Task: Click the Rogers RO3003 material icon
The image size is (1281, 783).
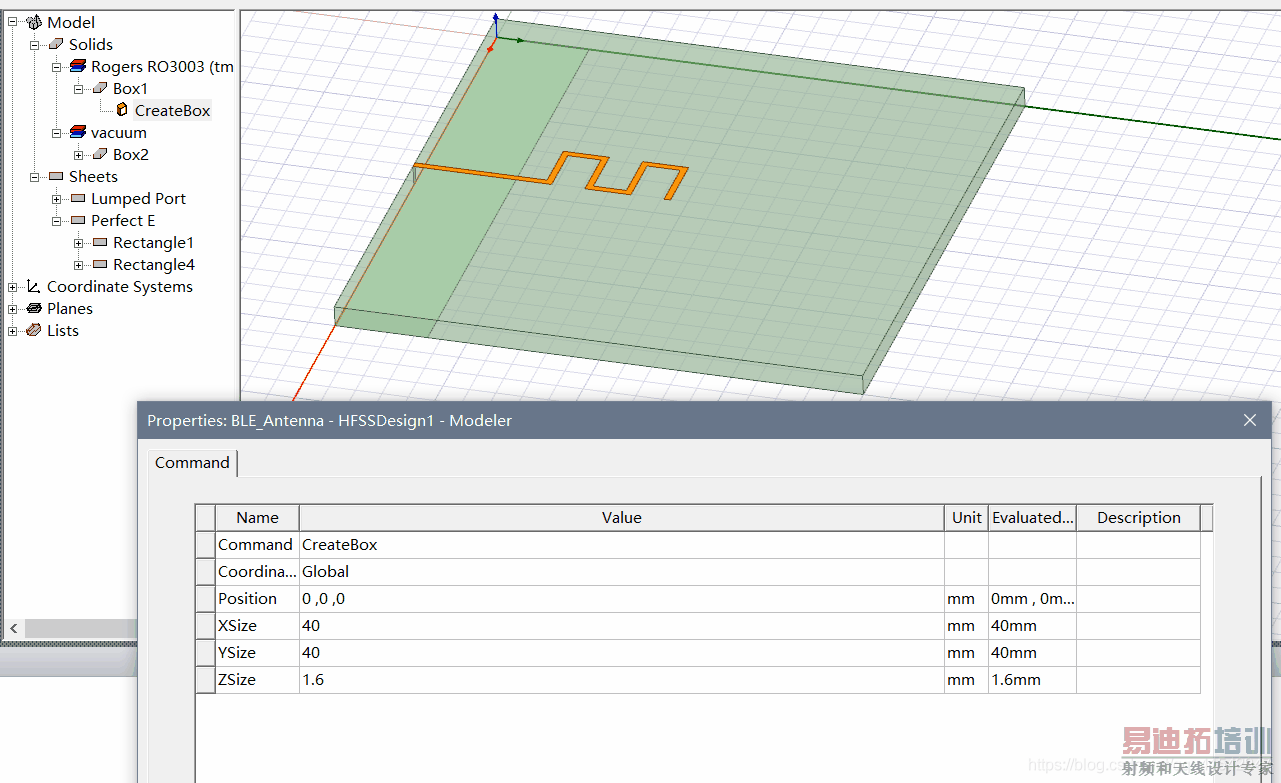Action: coord(78,66)
